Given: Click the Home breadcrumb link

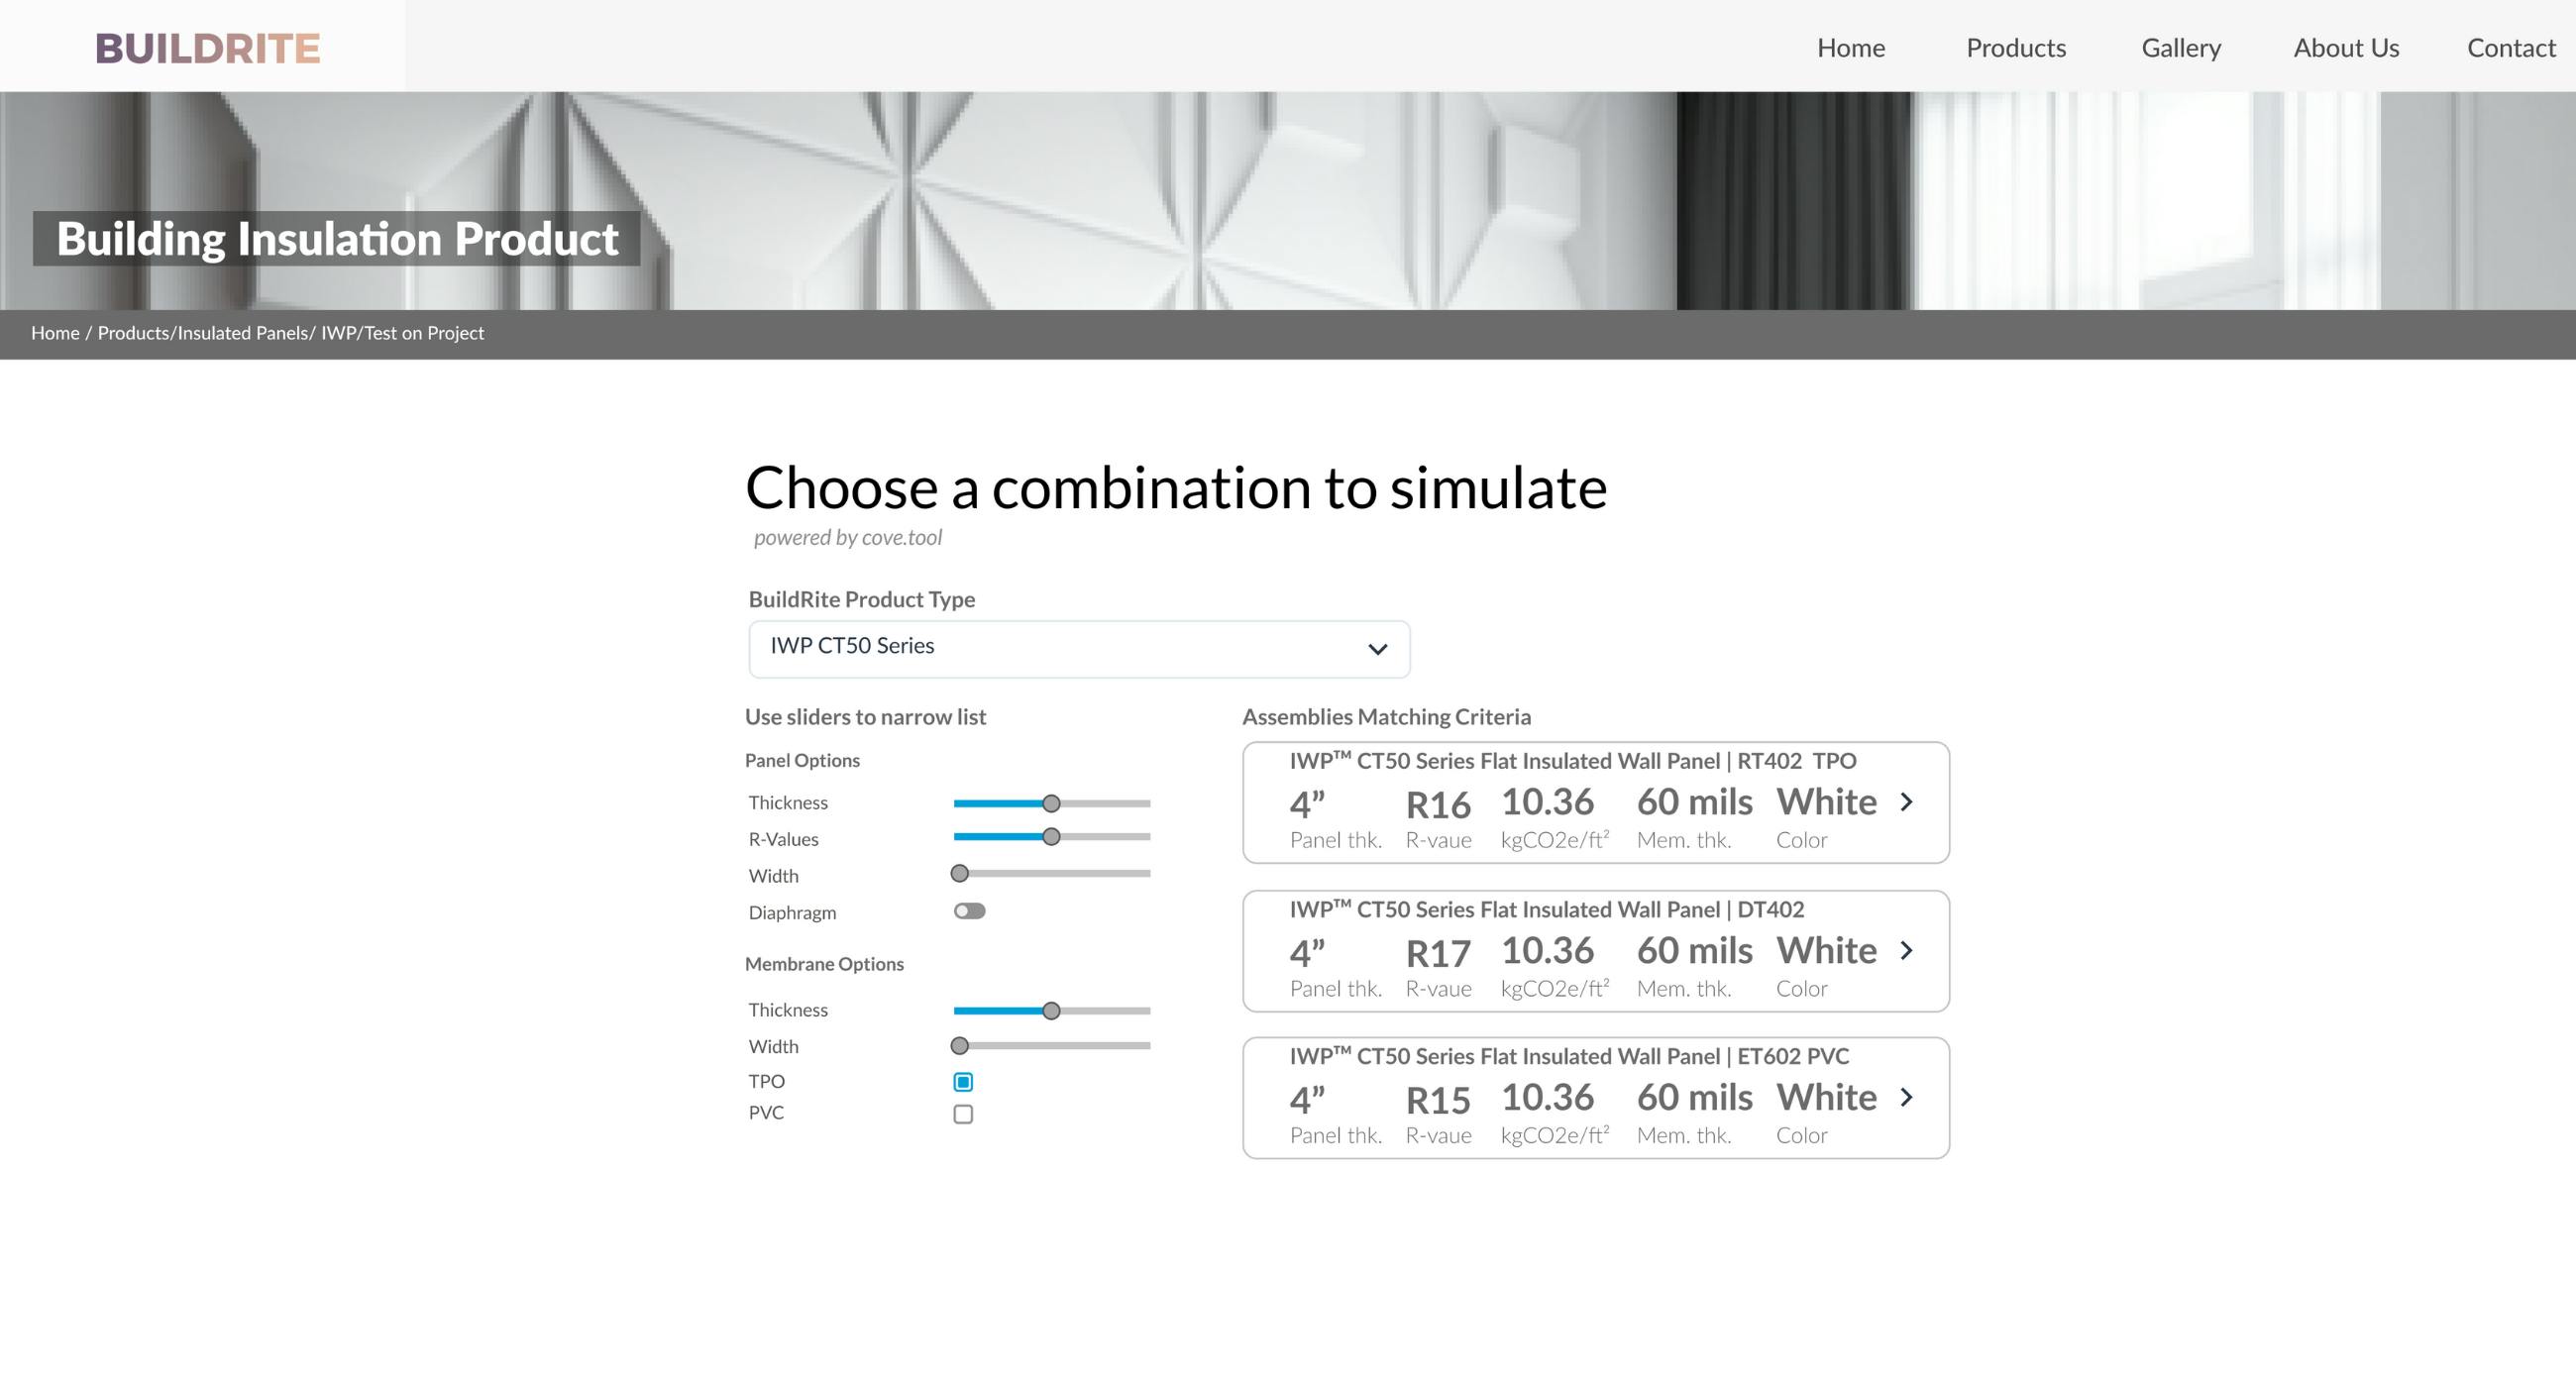Looking at the screenshot, I should [55, 333].
